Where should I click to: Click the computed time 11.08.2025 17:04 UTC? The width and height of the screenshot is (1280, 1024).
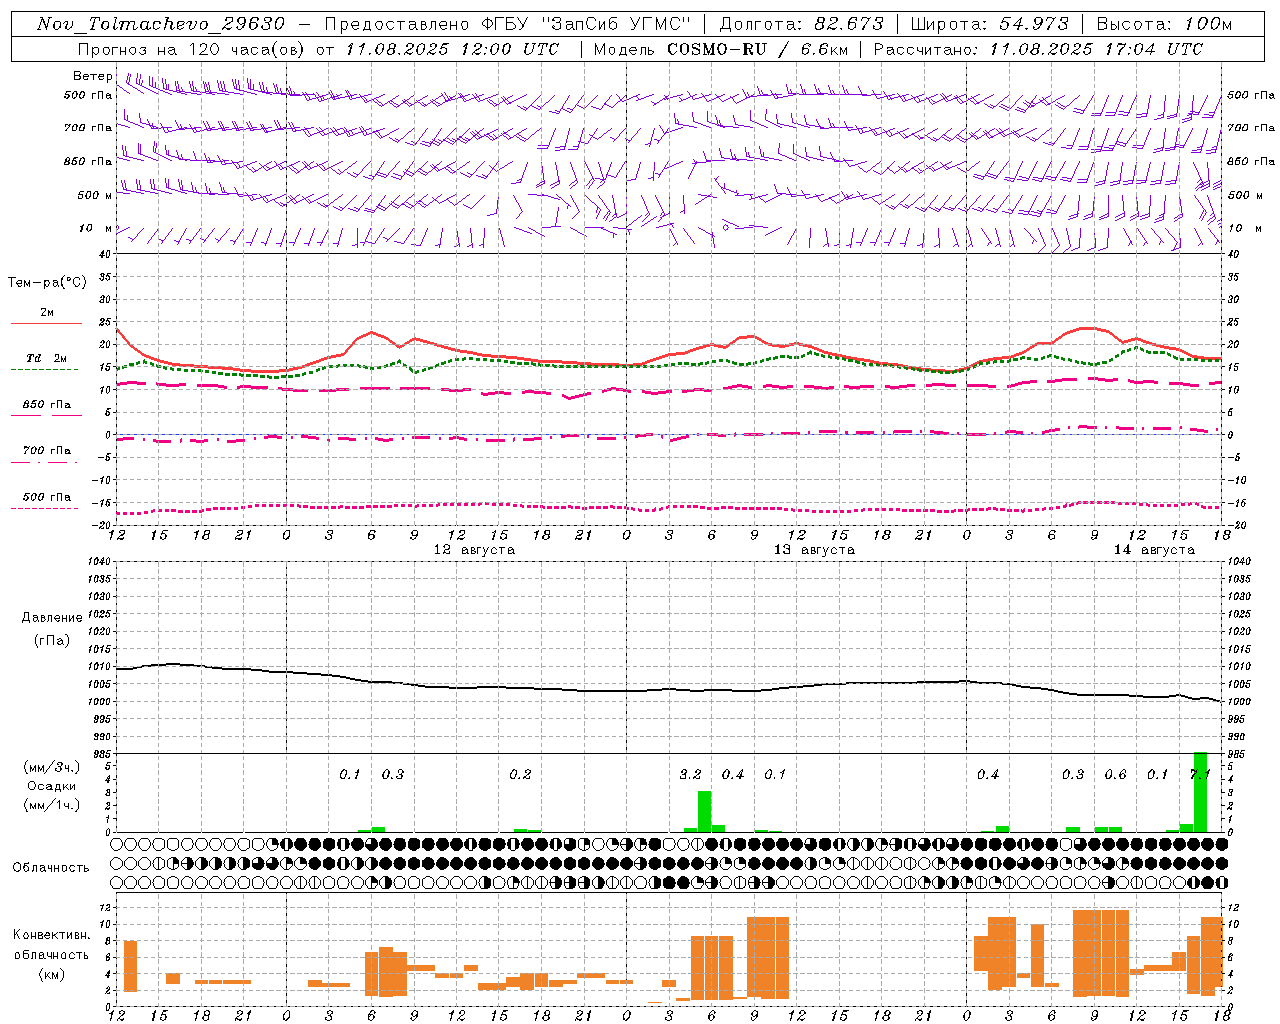click(x=1096, y=49)
